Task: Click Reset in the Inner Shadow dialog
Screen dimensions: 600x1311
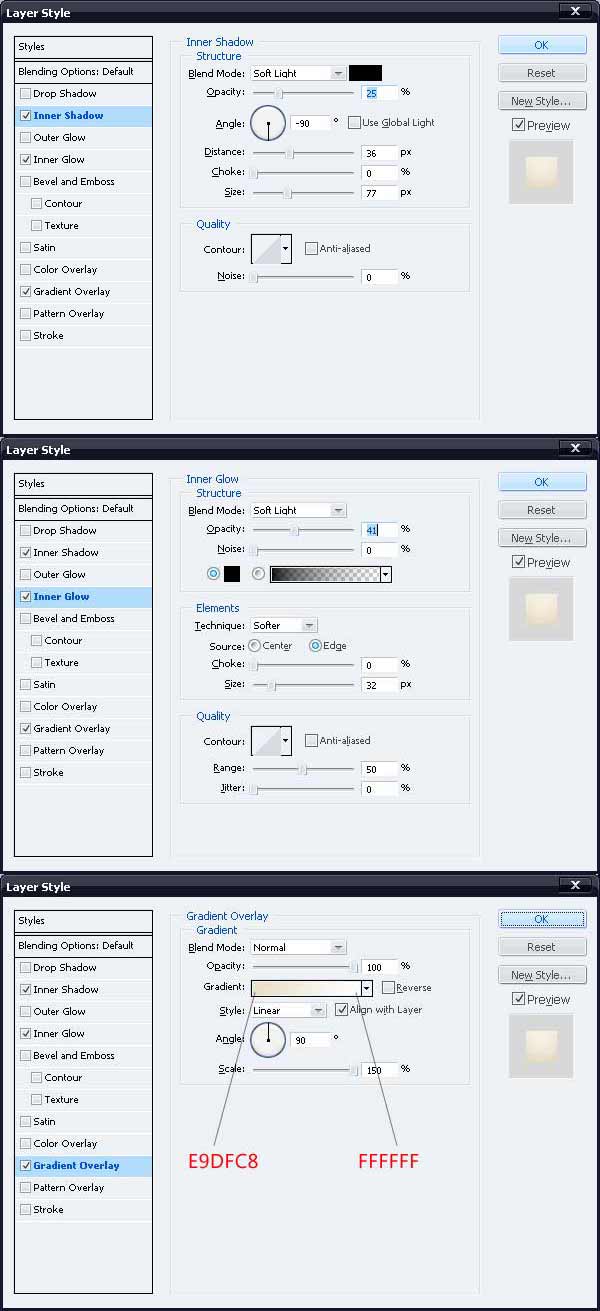Action: [541, 73]
